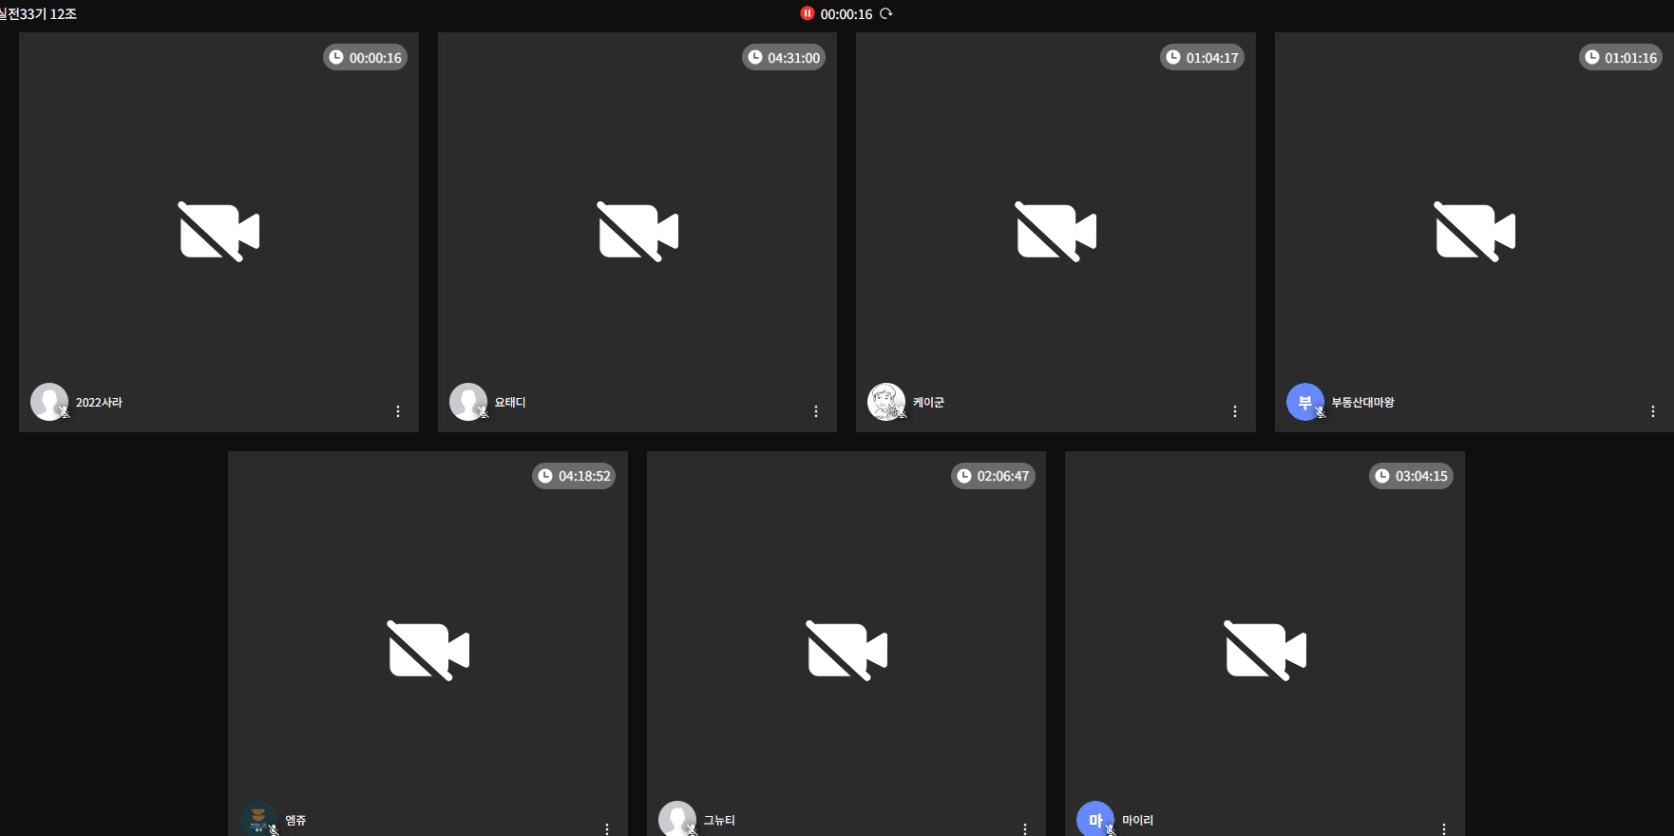Click the 03:04:15 timer badge on 마이리's tile
Image resolution: width=1674 pixels, height=836 pixels.
tap(1411, 476)
